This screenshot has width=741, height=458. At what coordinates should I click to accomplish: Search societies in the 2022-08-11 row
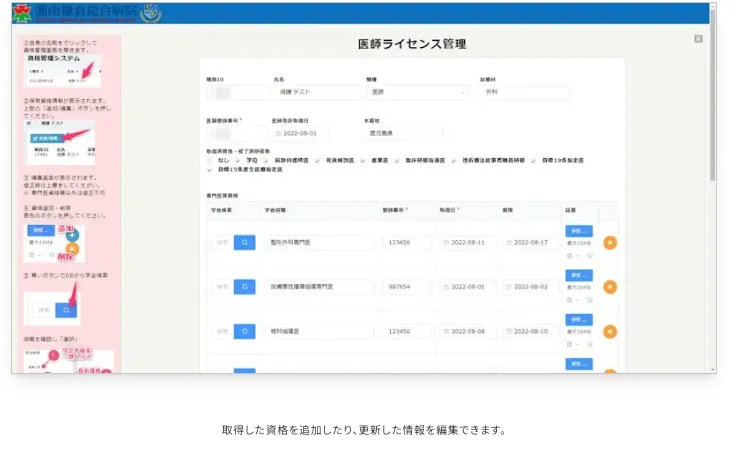pos(244,242)
